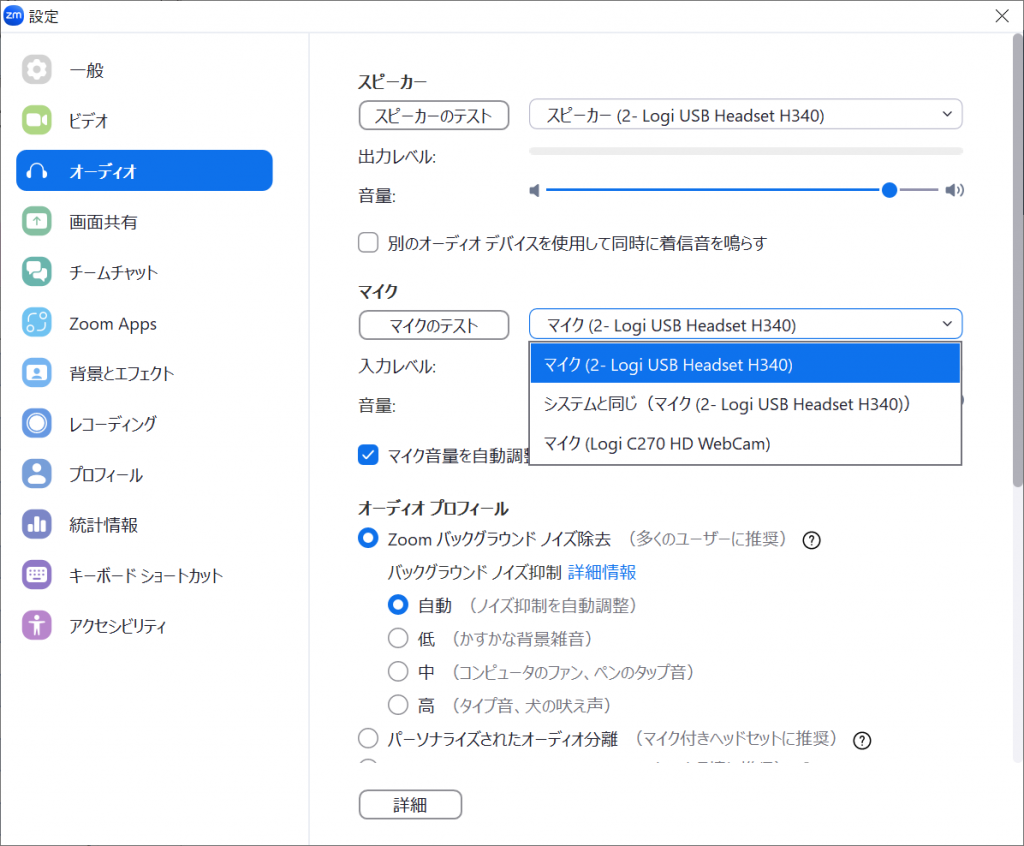Open the Zoom Apps icon
This screenshot has width=1024, height=846.
tap(37, 323)
